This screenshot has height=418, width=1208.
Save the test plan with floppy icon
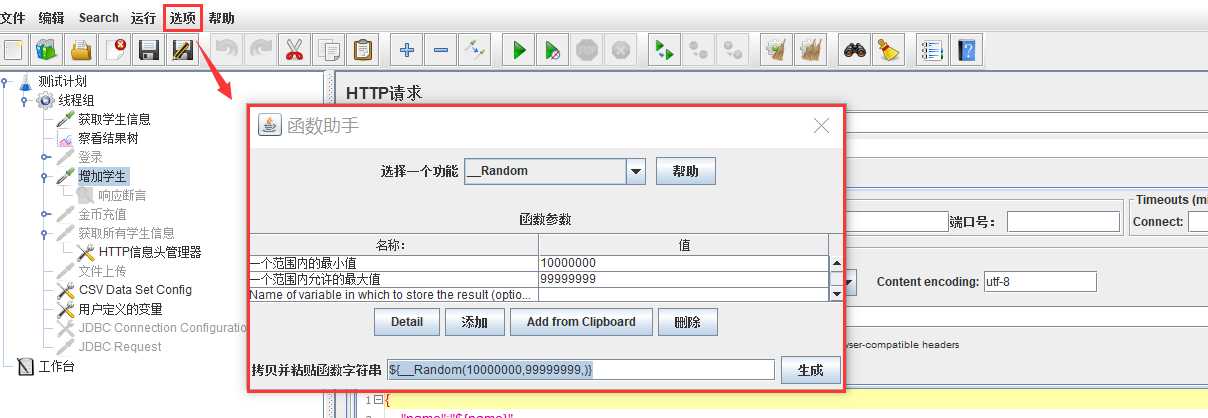pyautogui.click(x=149, y=50)
